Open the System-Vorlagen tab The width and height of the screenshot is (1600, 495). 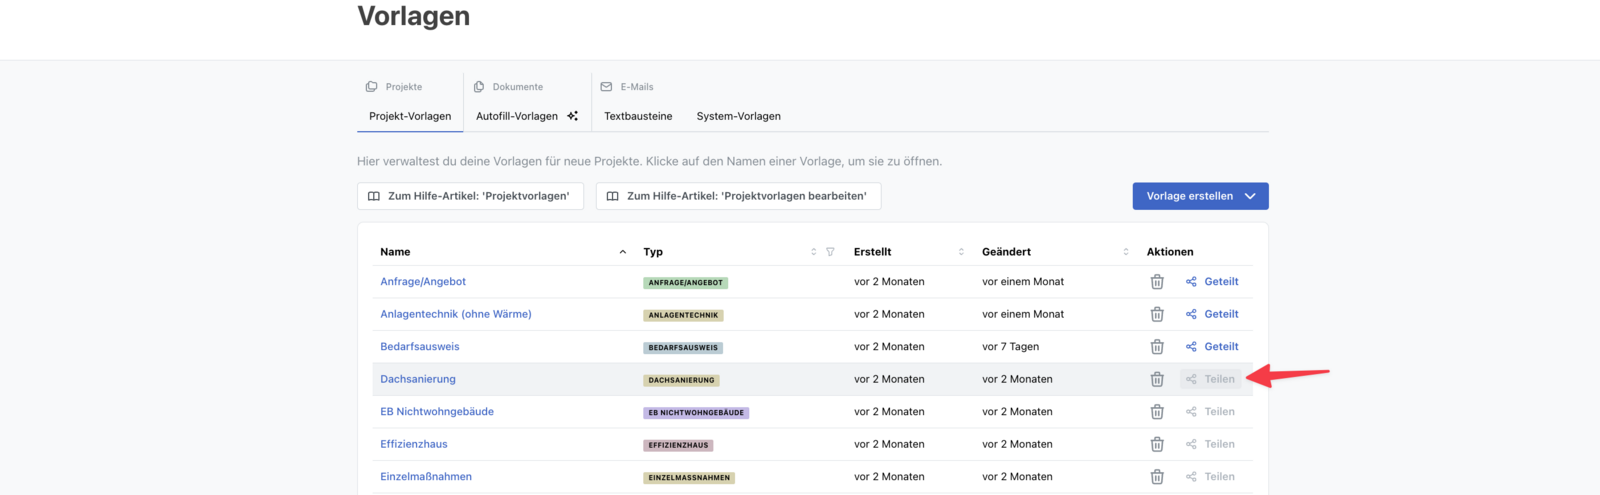pyautogui.click(x=738, y=116)
